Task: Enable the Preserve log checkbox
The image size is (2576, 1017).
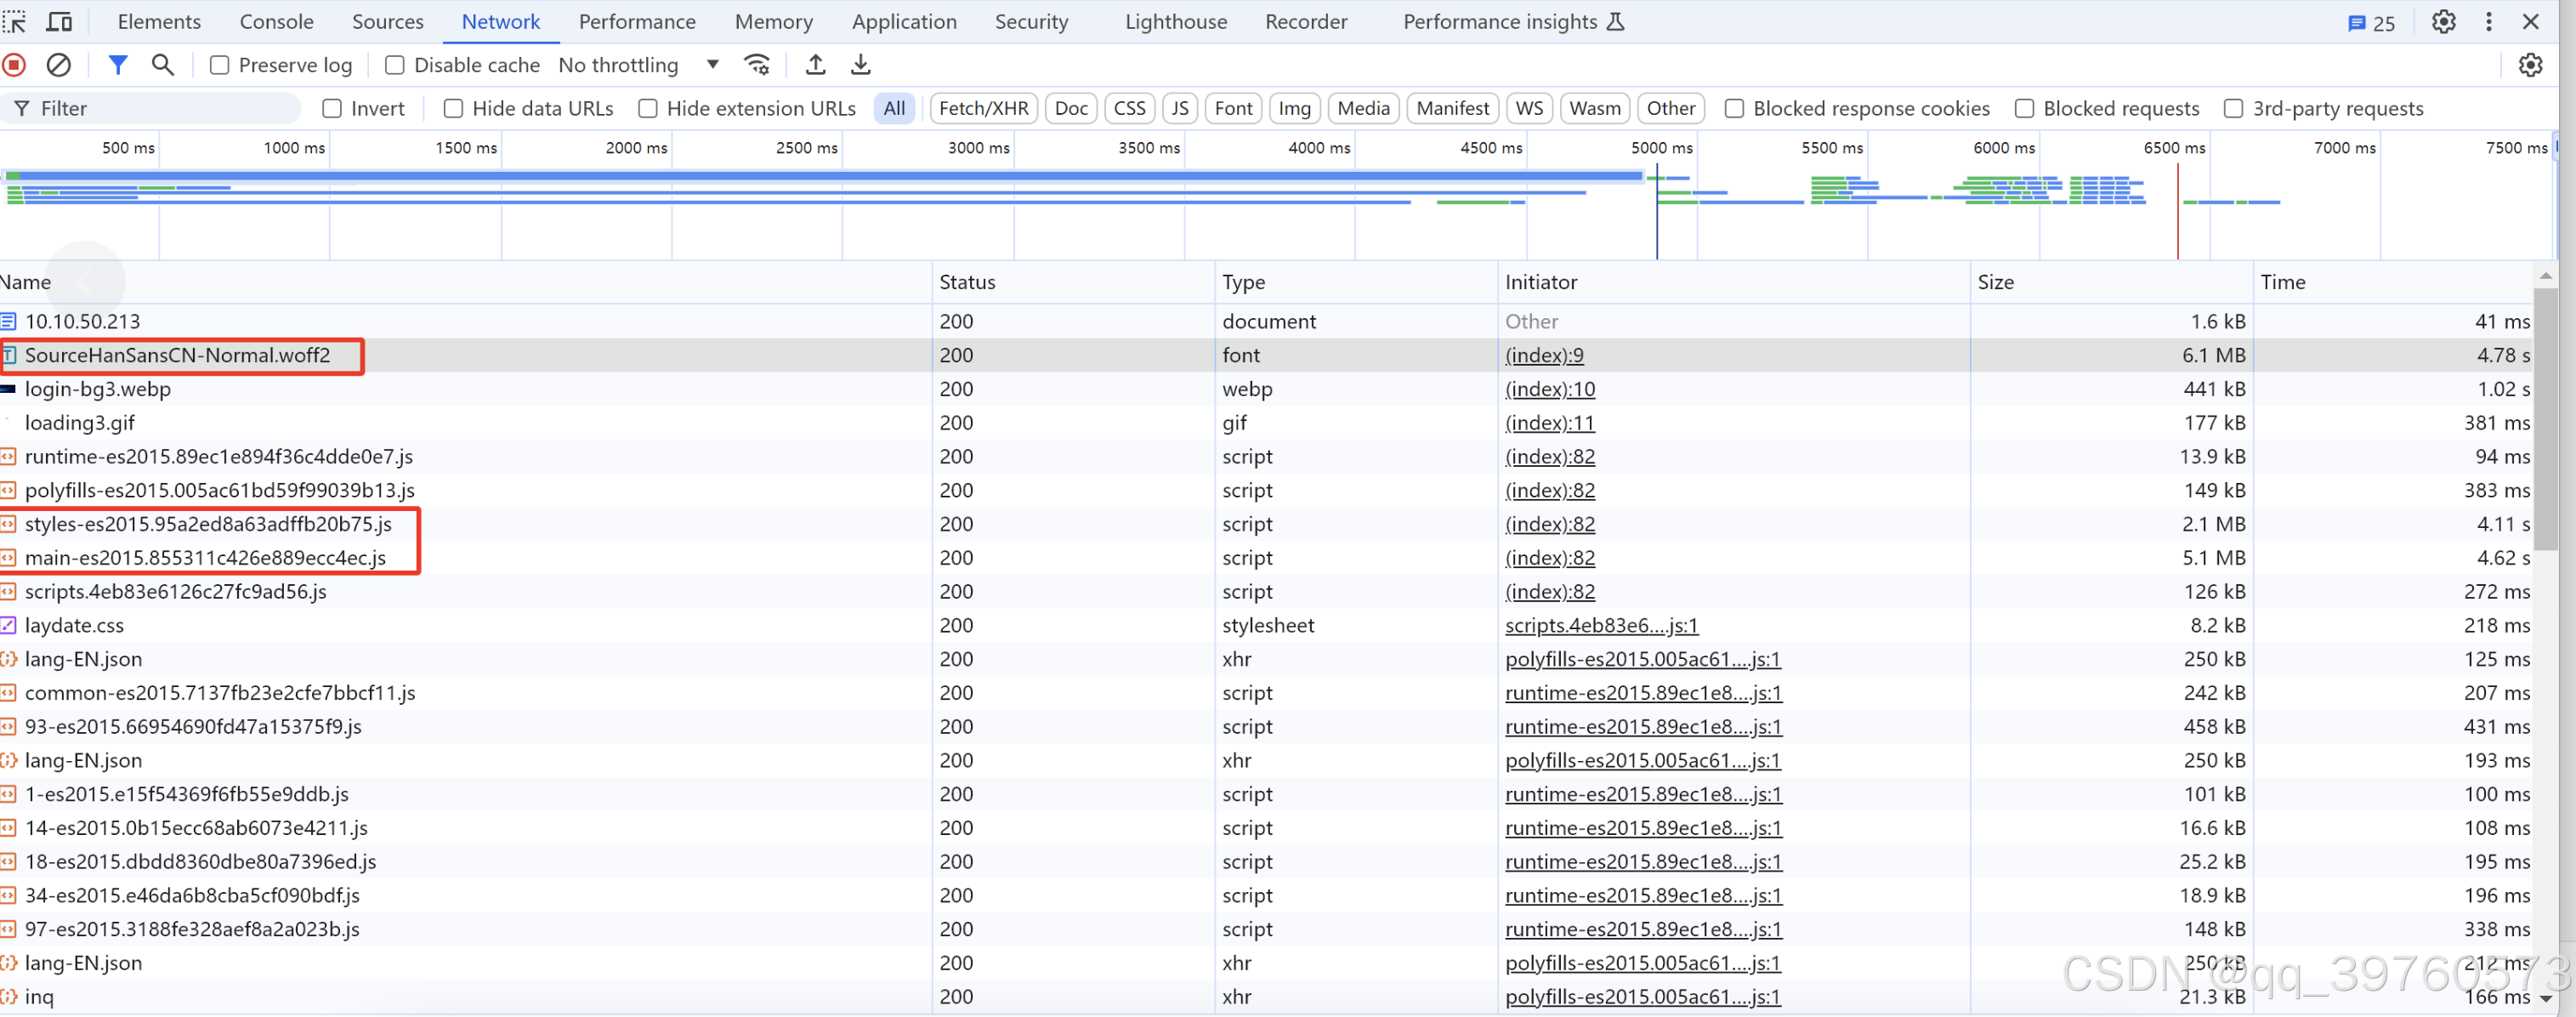Action: (220, 65)
